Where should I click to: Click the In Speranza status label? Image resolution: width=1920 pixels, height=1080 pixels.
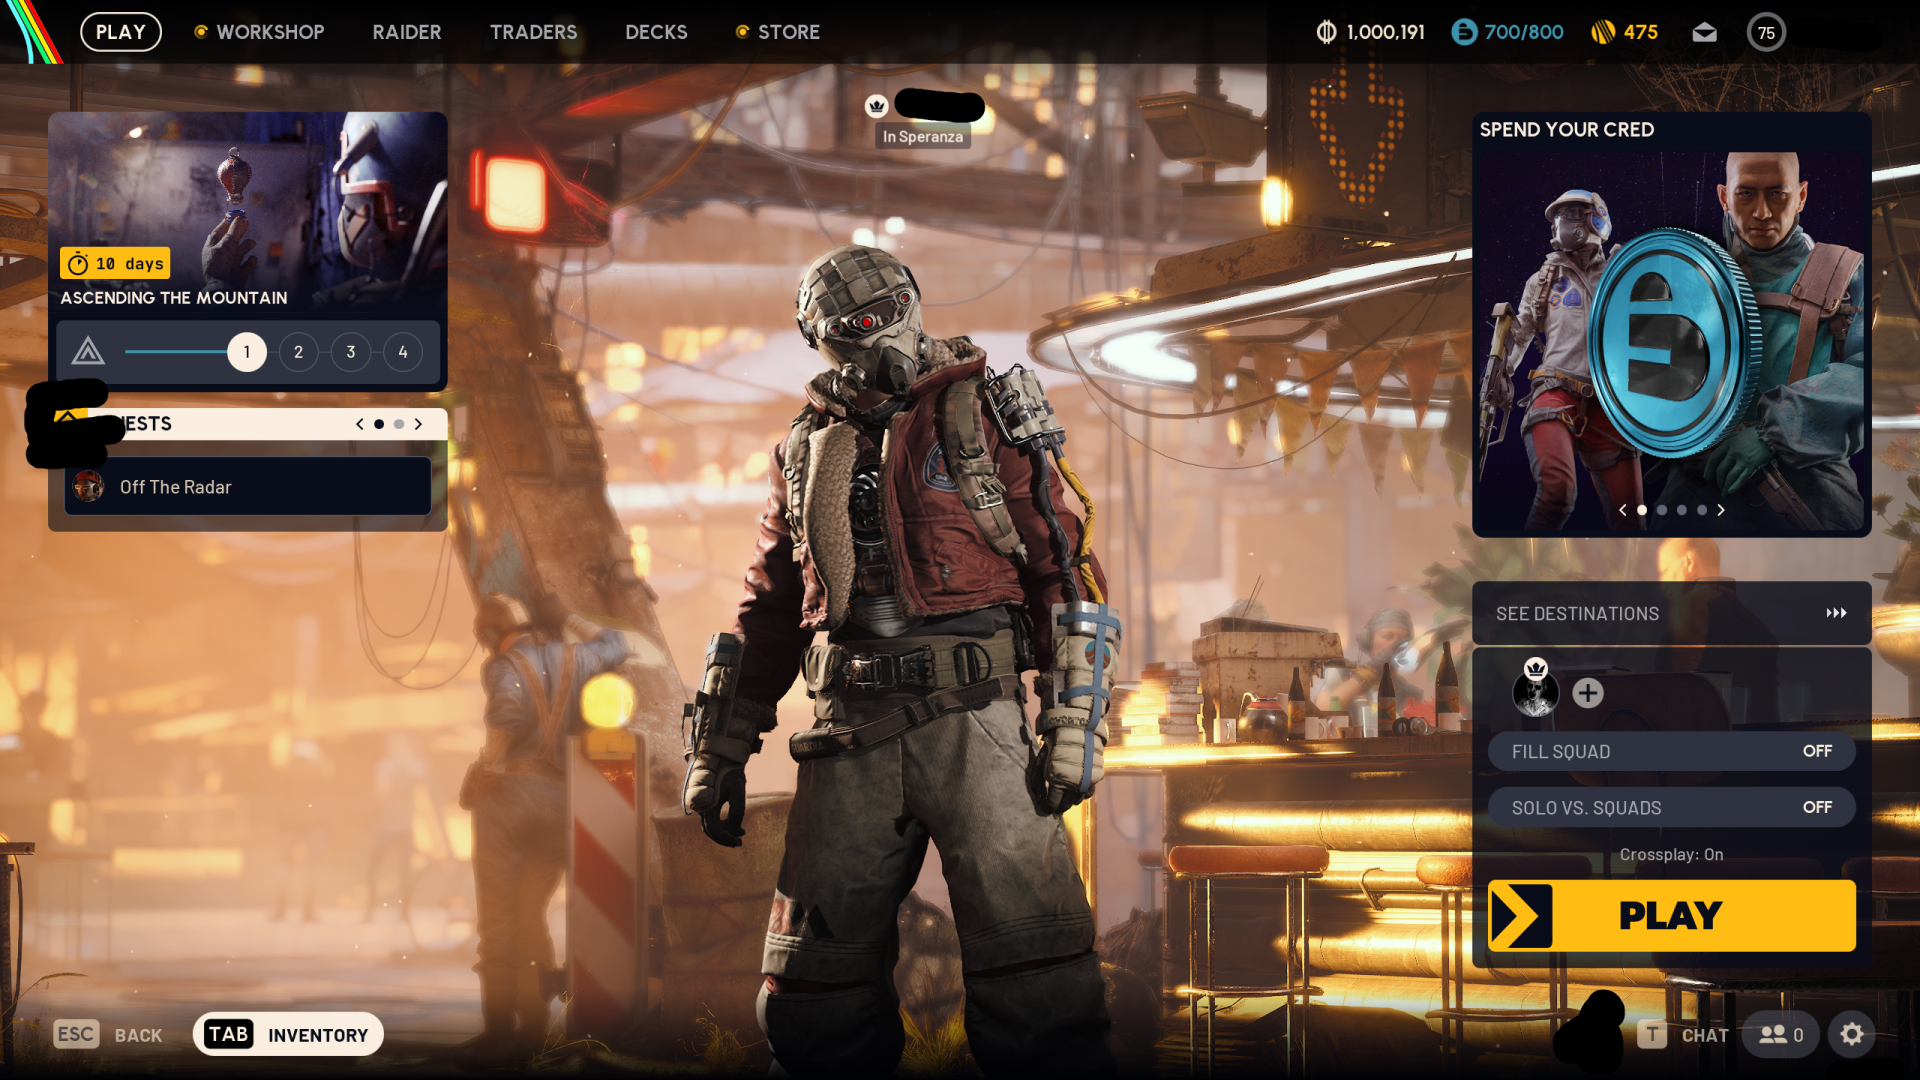(x=923, y=137)
